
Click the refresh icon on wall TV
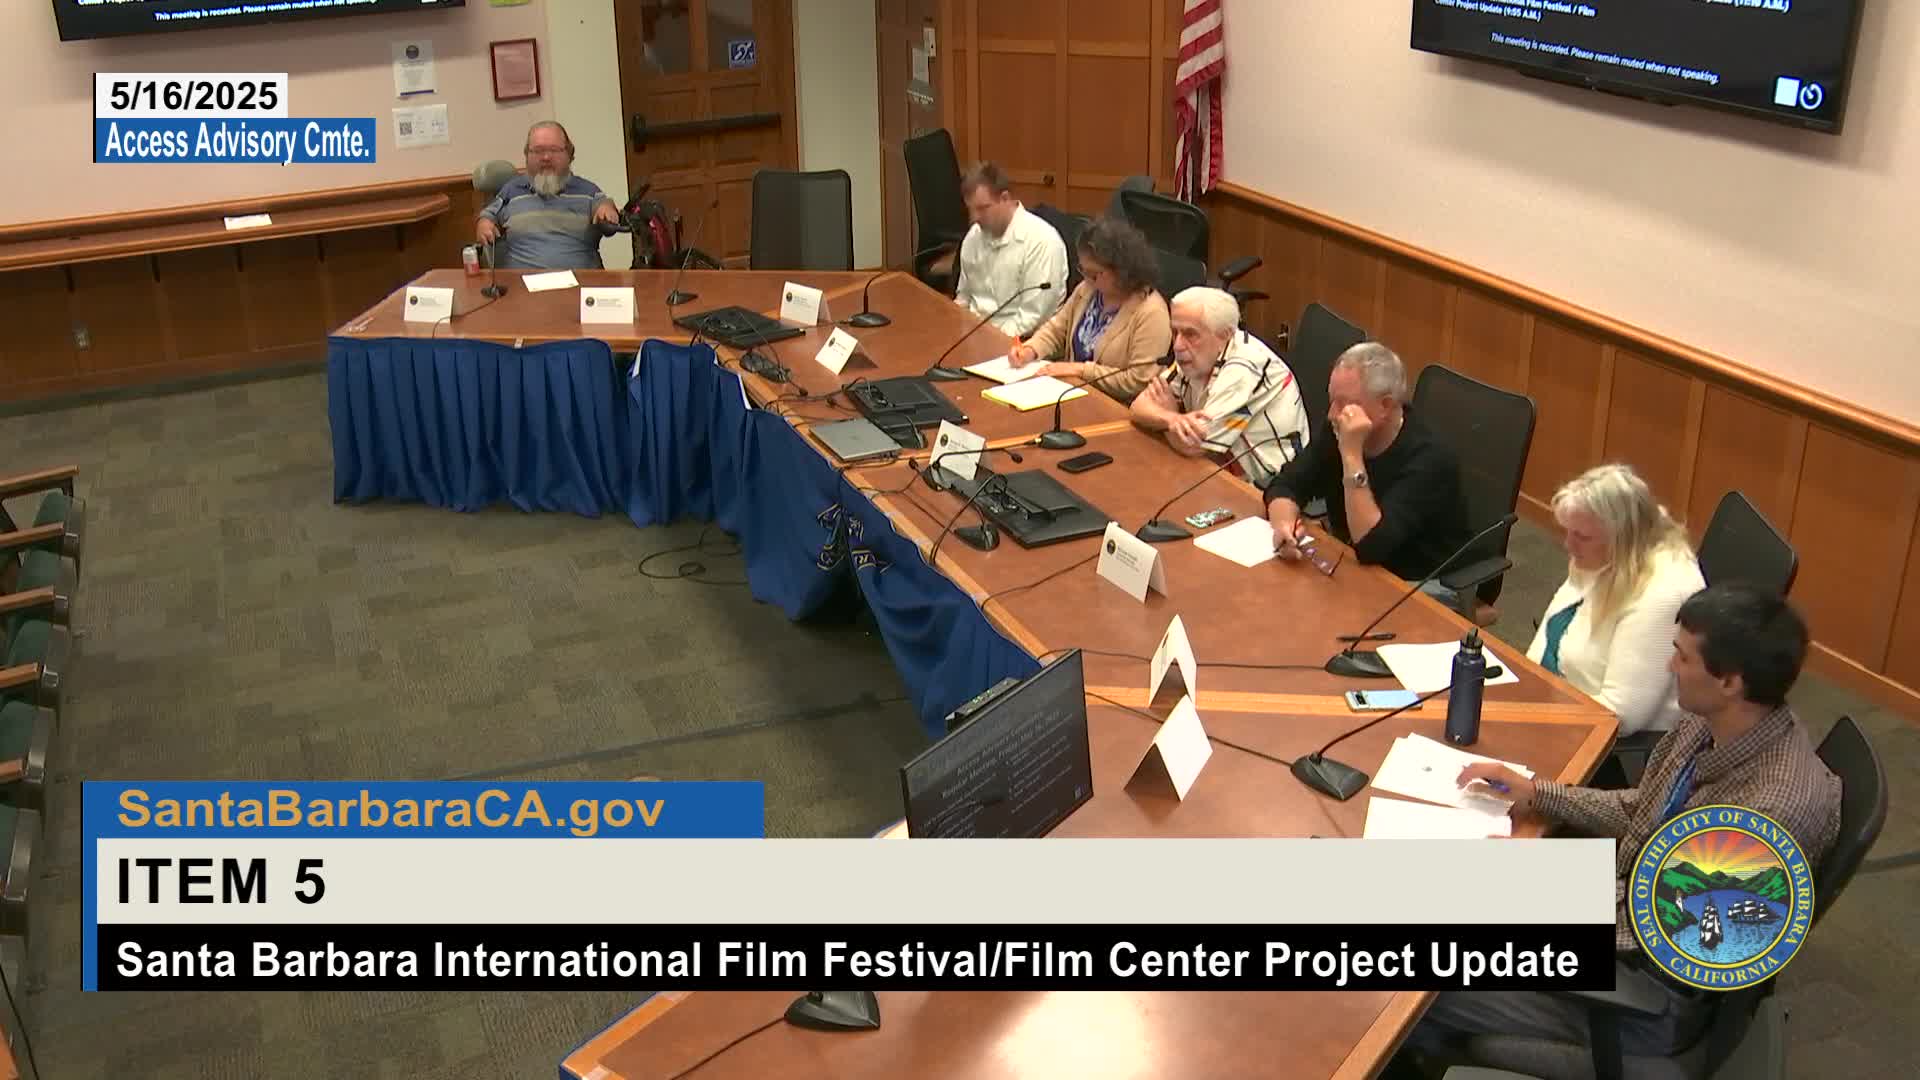[x=1811, y=96]
